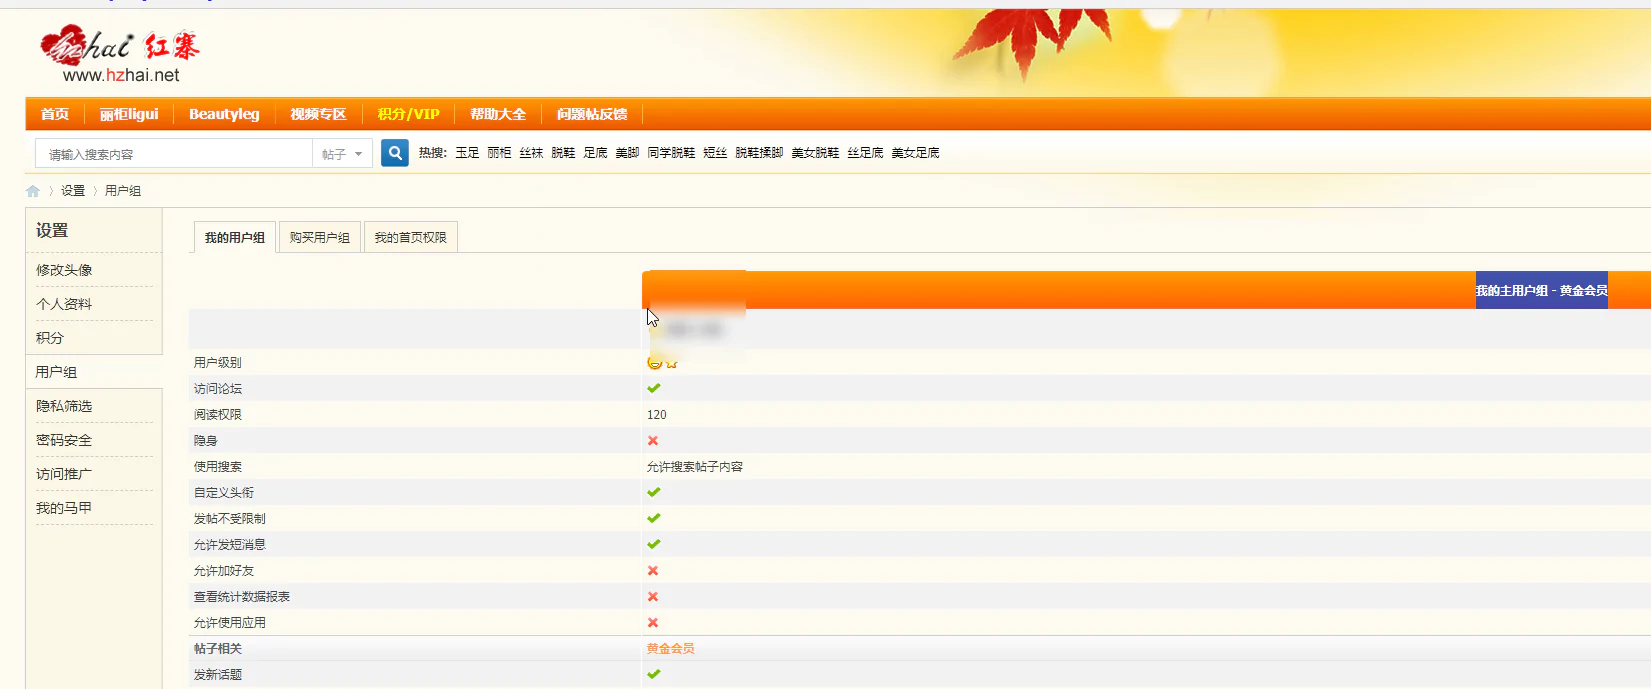Image resolution: width=1651 pixels, height=689 pixels.
Task: Open 首页 in the navigation bar
Action: 55,114
